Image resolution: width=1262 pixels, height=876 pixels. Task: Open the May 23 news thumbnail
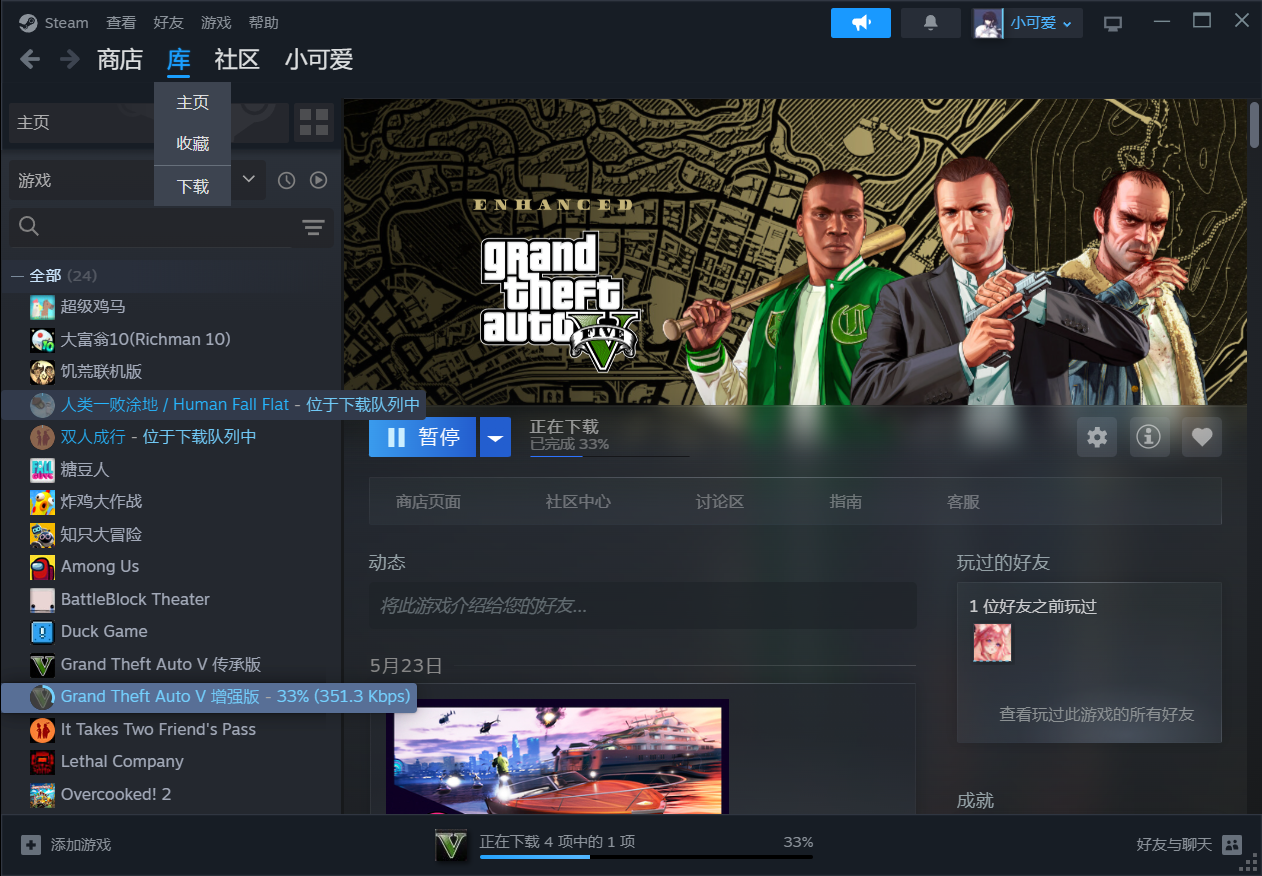click(557, 757)
